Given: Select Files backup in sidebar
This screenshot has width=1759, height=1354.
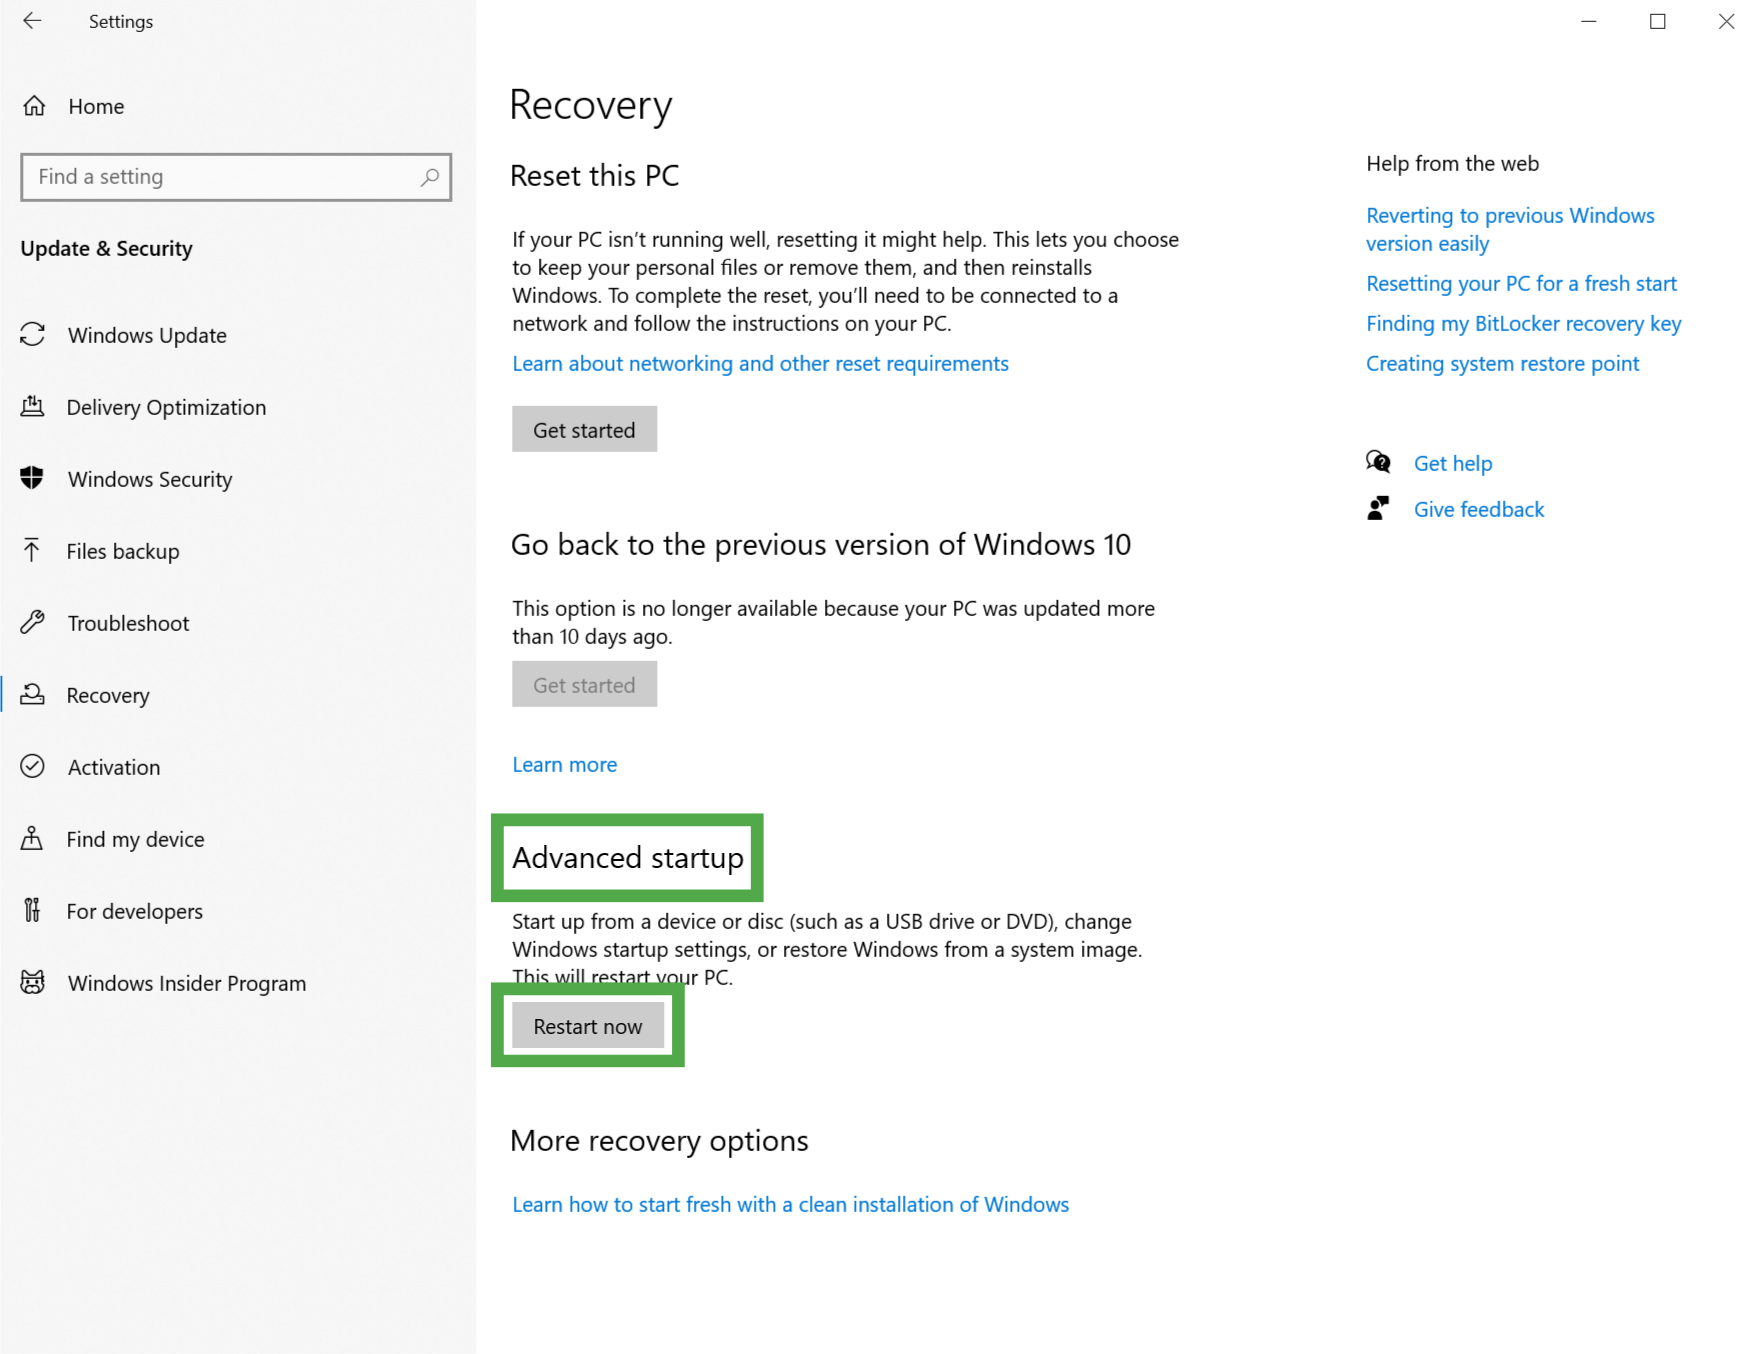Looking at the screenshot, I should 123,551.
